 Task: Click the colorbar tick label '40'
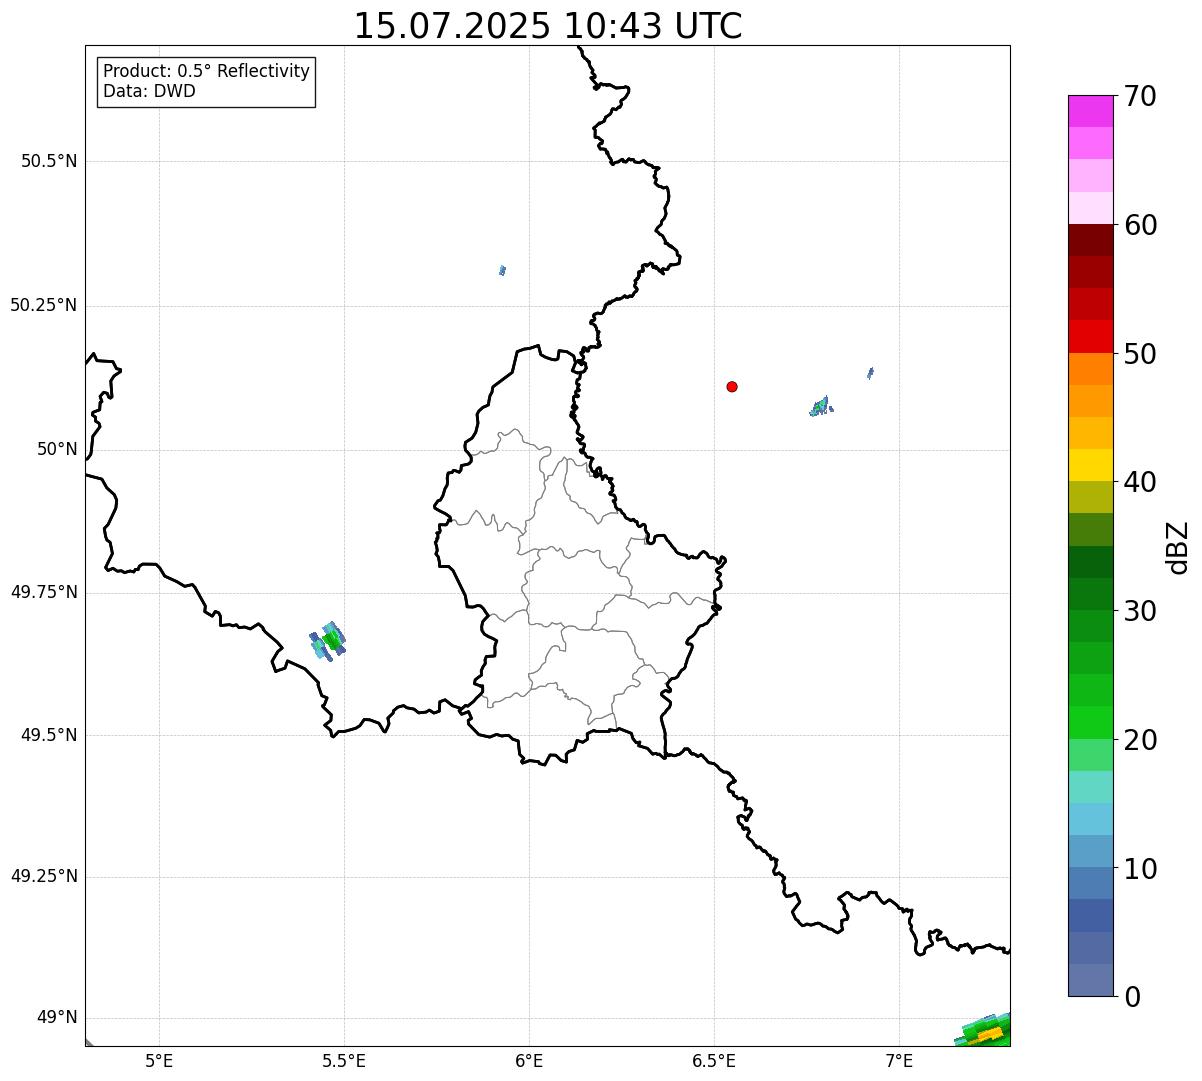pos(1140,482)
